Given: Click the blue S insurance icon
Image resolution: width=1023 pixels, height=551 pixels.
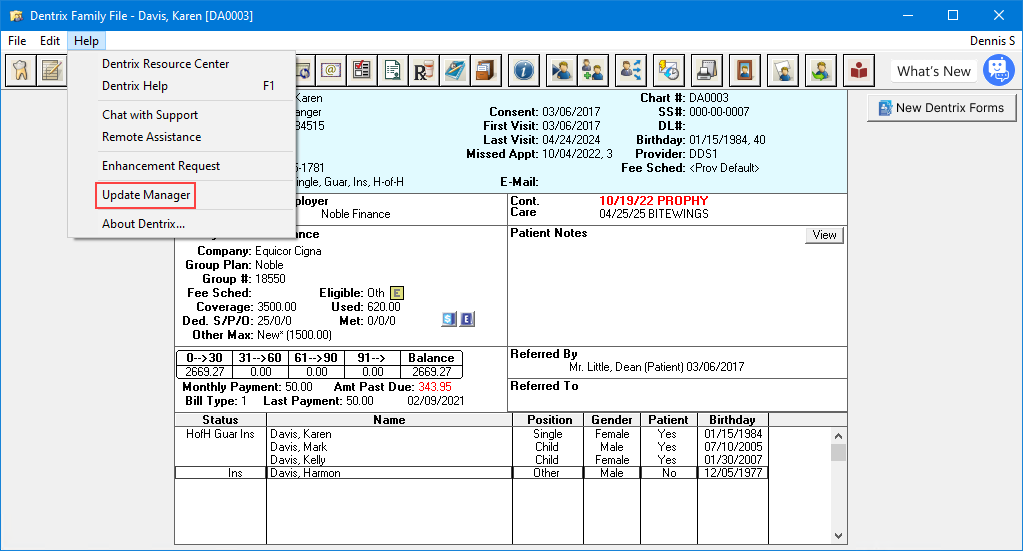Looking at the screenshot, I should point(449,320).
